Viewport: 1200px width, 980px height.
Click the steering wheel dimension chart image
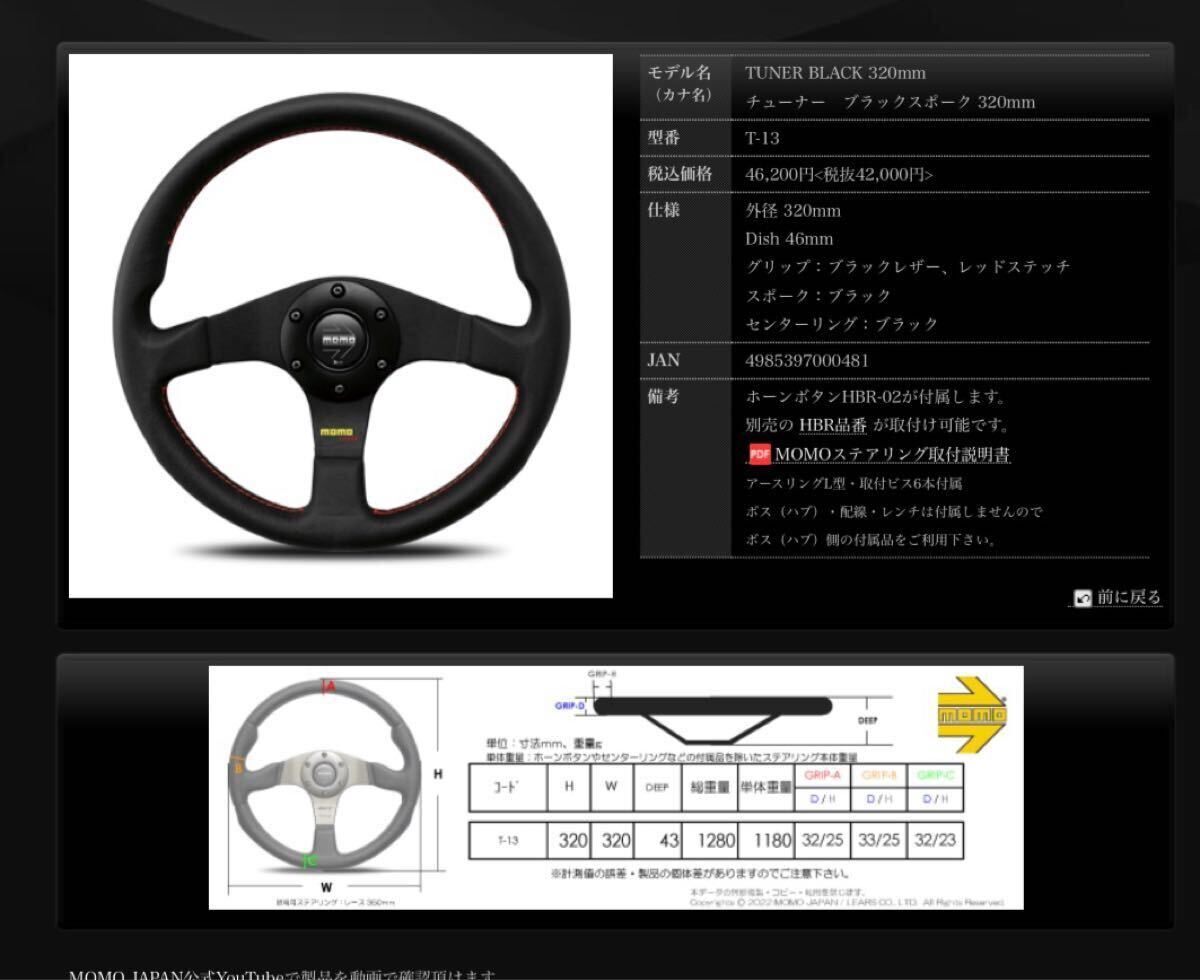(x=616, y=787)
